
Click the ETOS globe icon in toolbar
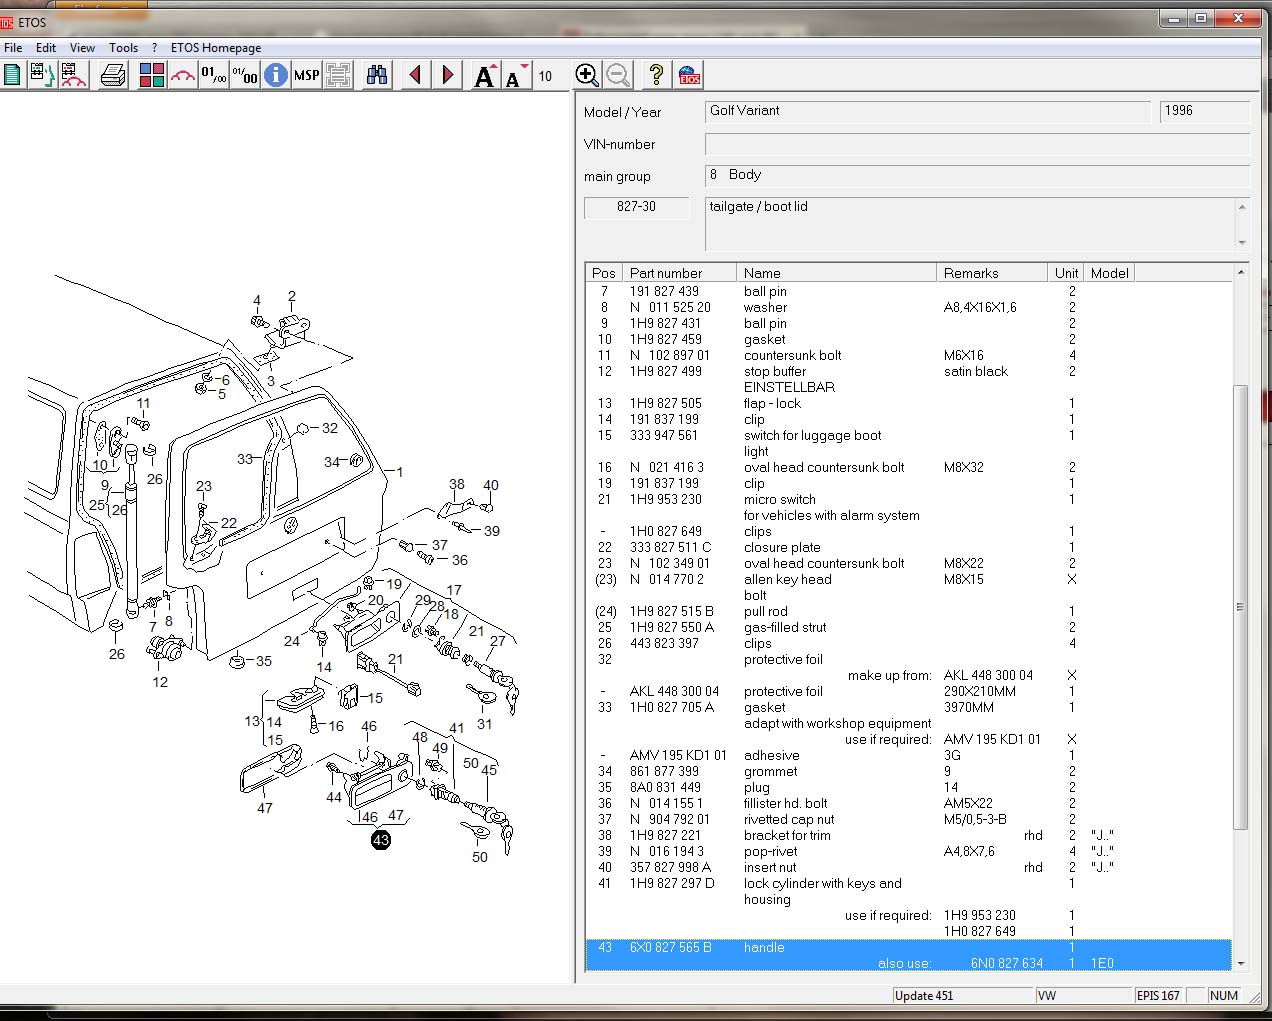tap(689, 75)
